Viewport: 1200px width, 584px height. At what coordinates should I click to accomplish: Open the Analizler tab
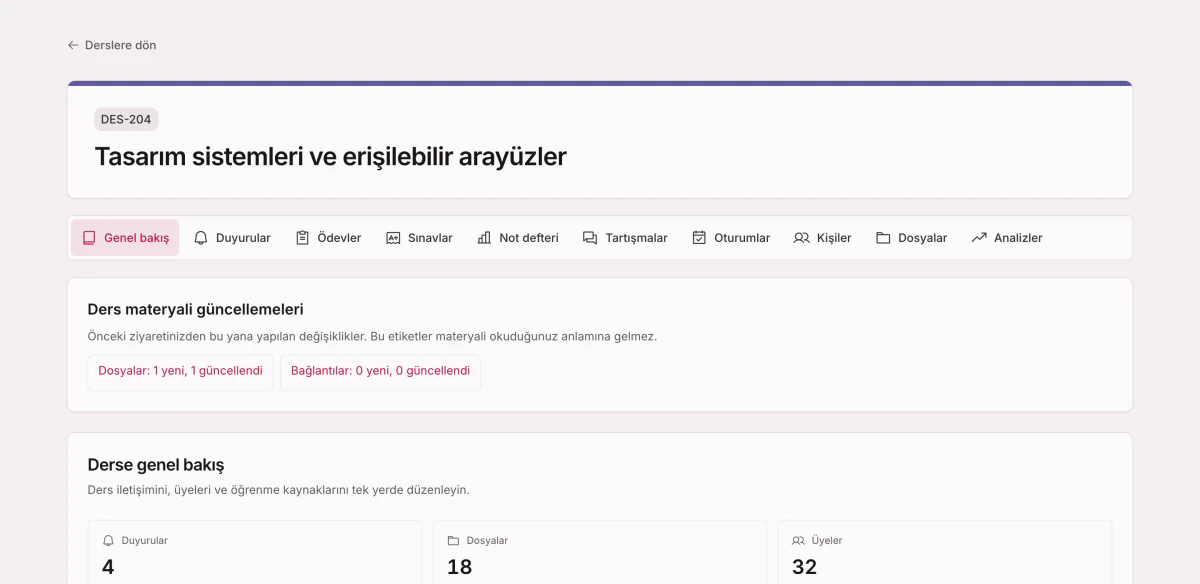[1007, 238]
